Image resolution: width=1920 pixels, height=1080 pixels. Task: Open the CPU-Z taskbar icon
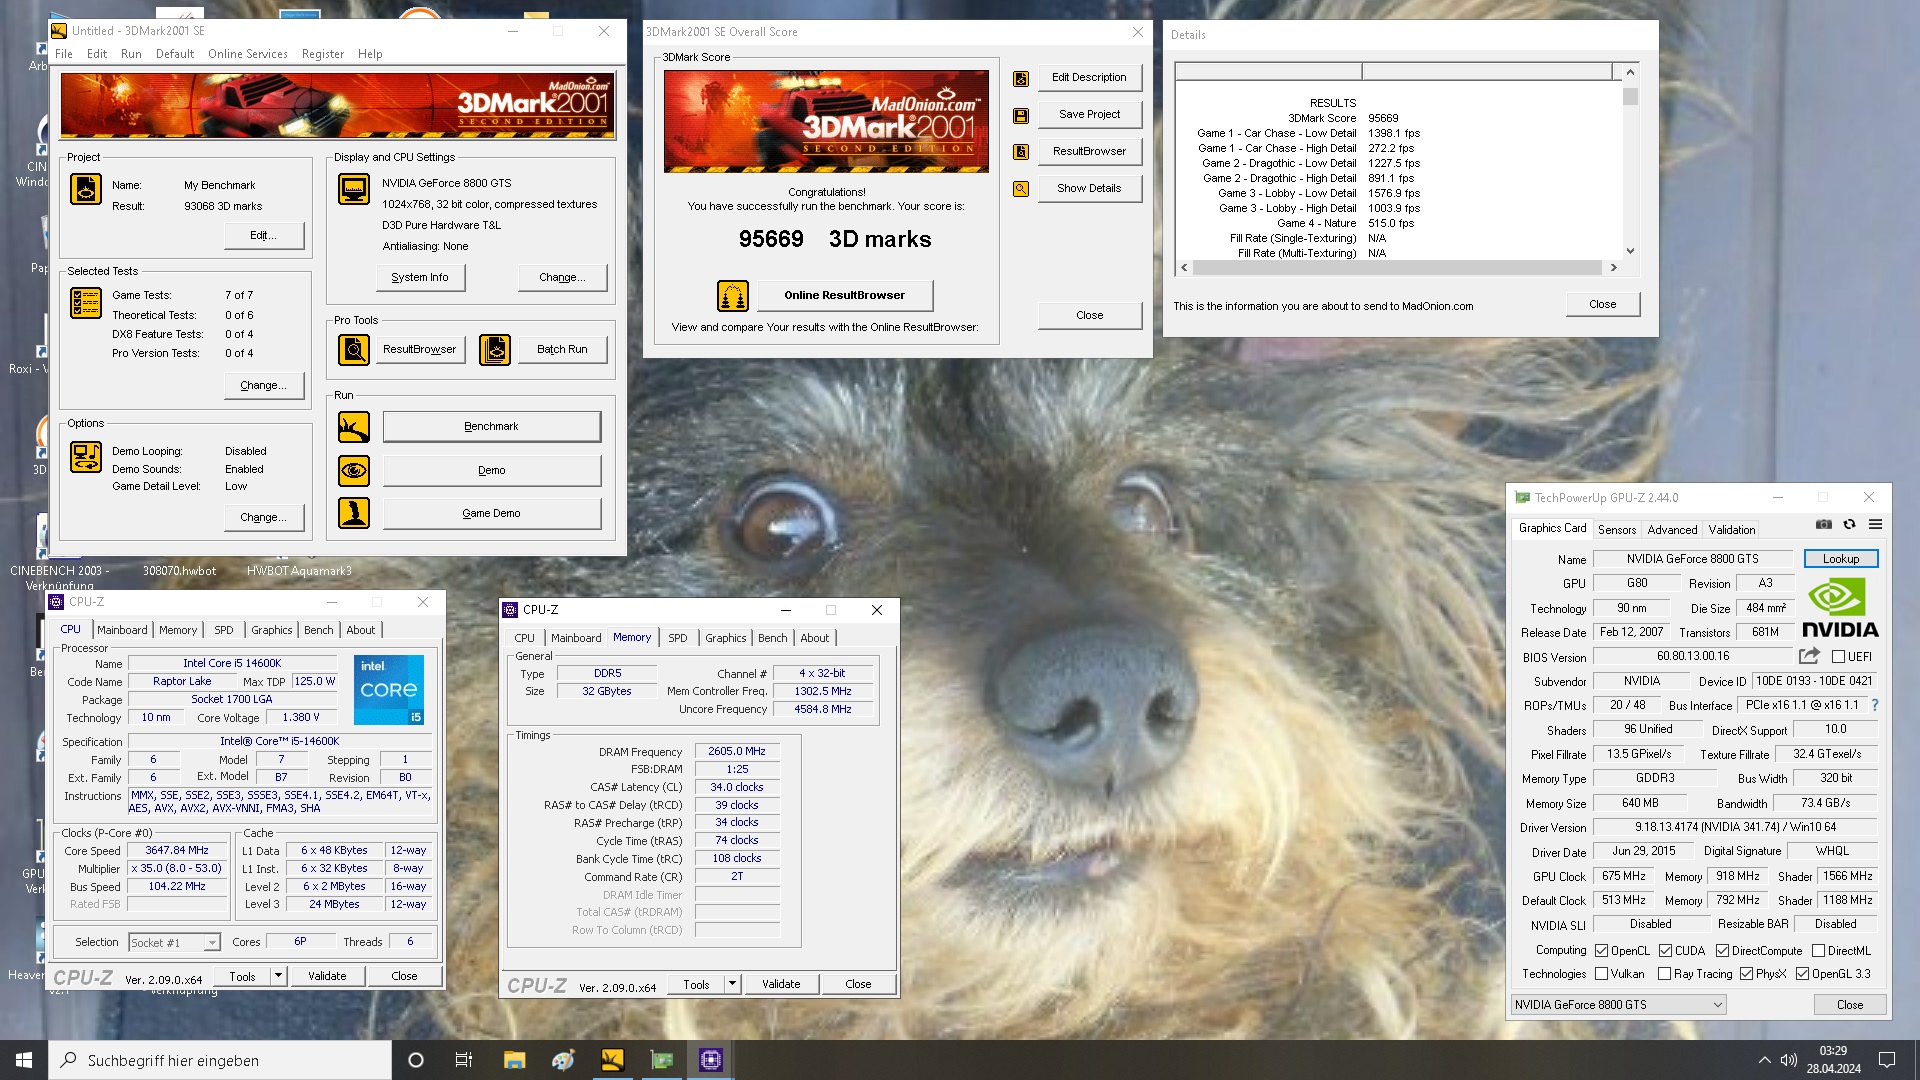point(711,1060)
